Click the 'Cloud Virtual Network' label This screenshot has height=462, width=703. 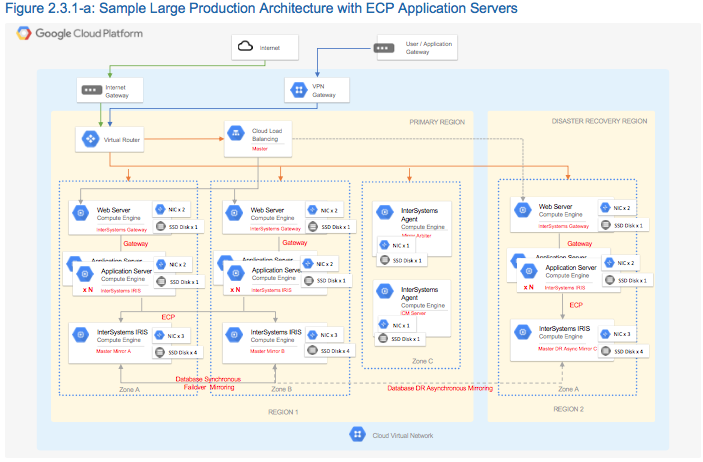(x=403, y=436)
